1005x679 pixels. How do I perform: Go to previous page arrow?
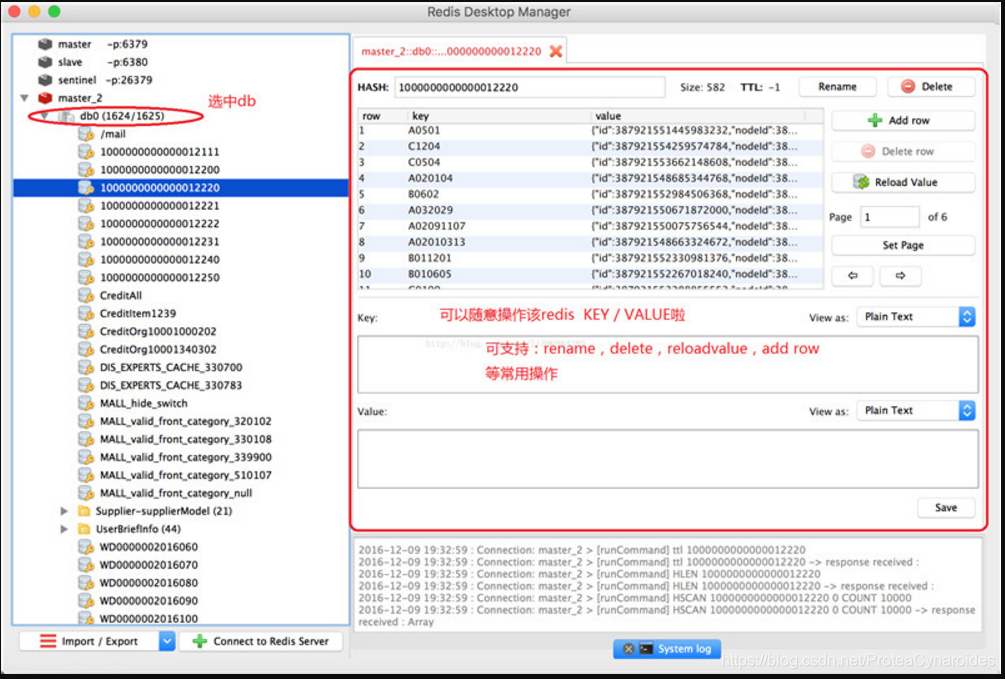click(x=852, y=276)
